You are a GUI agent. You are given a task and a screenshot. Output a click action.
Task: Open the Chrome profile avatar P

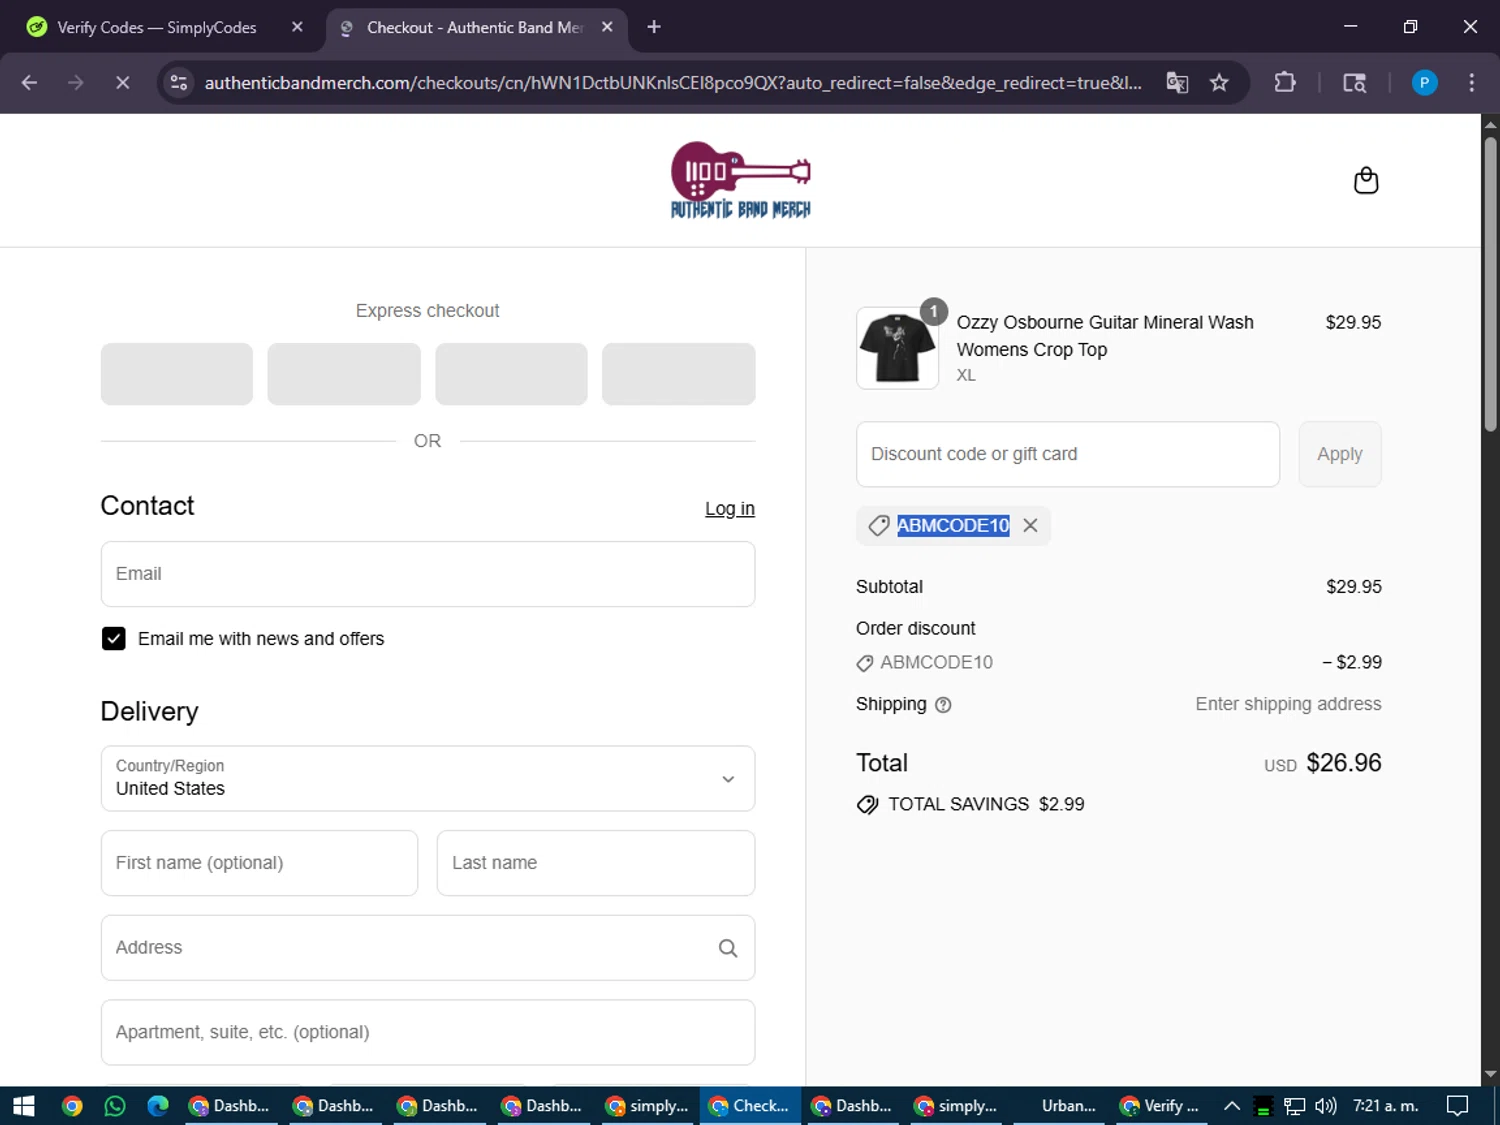pyautogui.click(x=1424, y=83)
